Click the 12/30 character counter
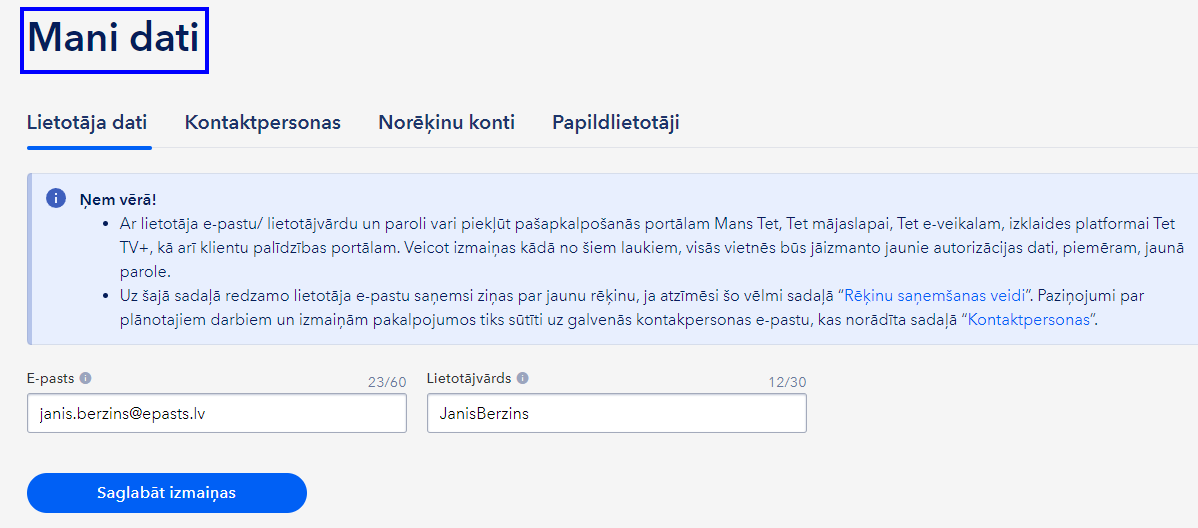1198x528 pixels. pos(787,383)
